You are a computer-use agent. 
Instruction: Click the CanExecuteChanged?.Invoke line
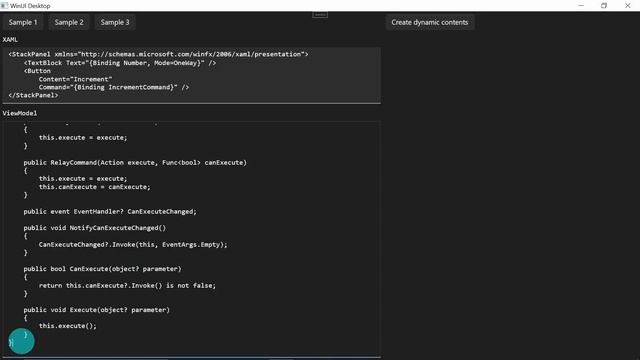click(x=133, y=244)
